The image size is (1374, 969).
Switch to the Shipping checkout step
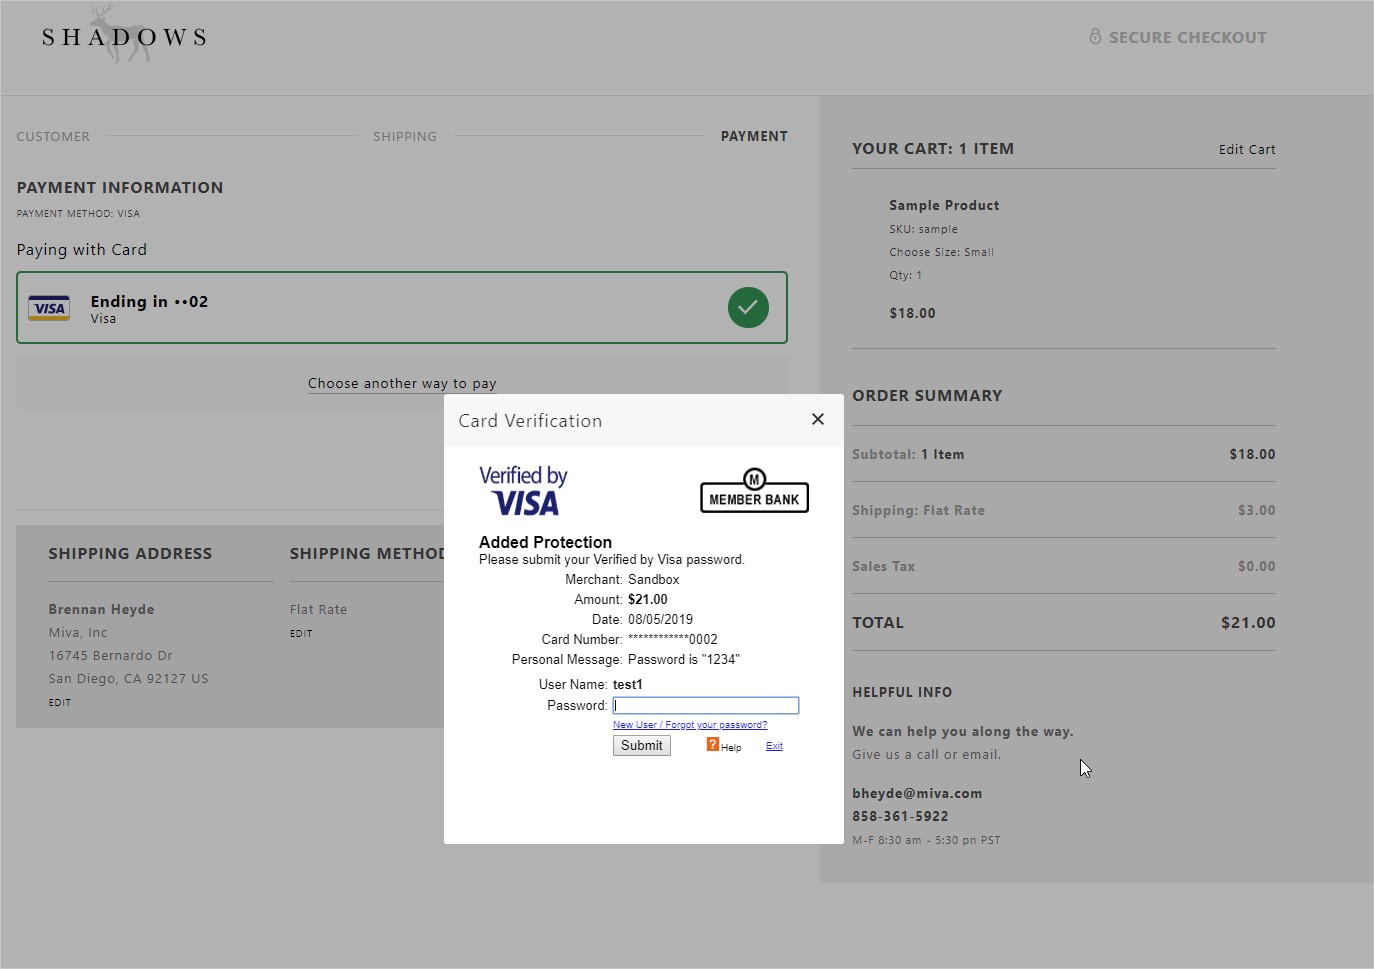405,136
